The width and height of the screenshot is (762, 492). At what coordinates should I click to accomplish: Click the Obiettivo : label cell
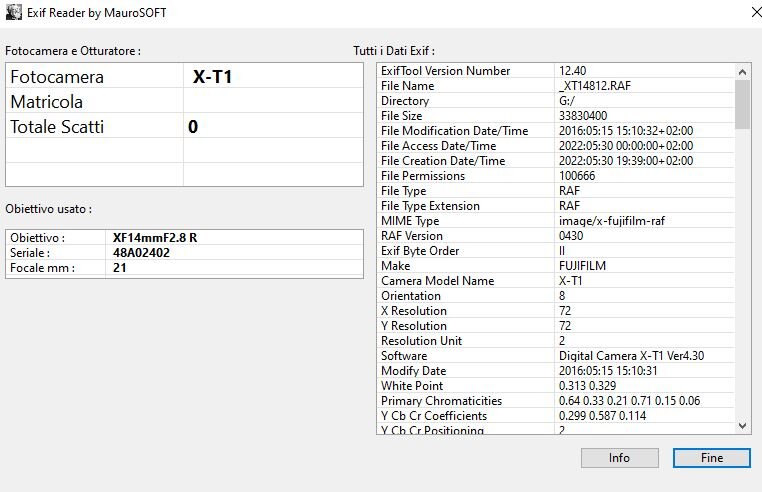[56, 238]
